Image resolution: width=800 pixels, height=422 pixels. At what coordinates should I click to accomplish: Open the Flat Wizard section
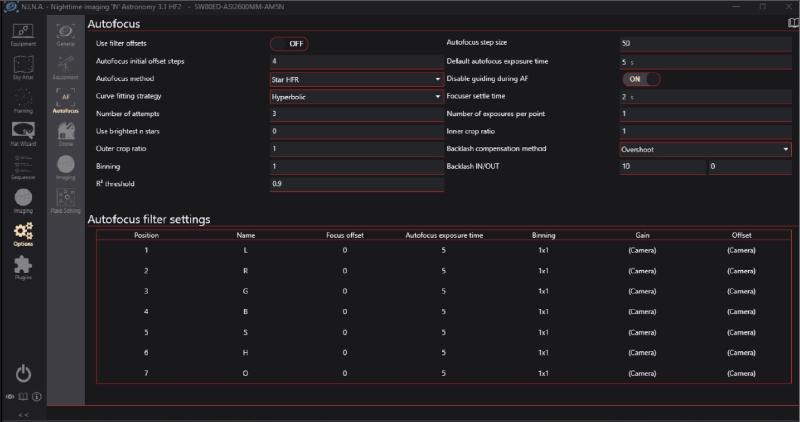coord(23,135)
